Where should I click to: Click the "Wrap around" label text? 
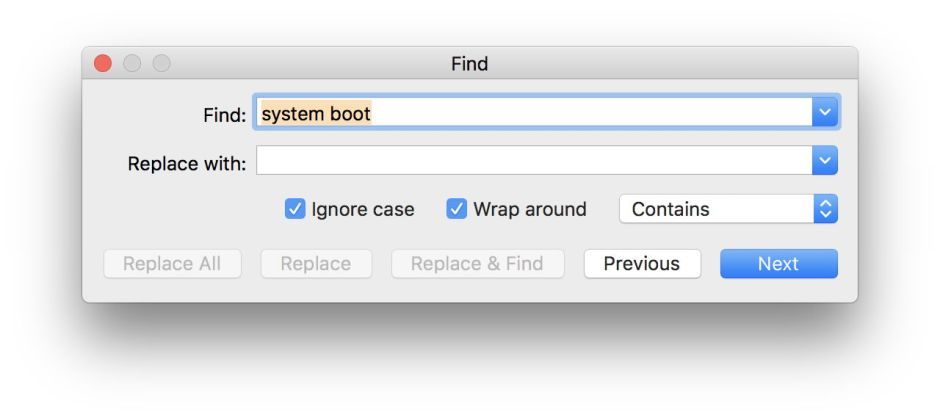[x=530, y=209]
